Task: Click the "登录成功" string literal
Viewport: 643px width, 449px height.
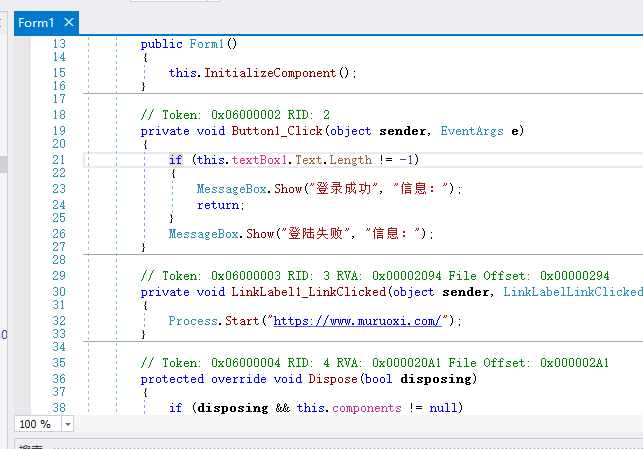Action: point(344,189)
